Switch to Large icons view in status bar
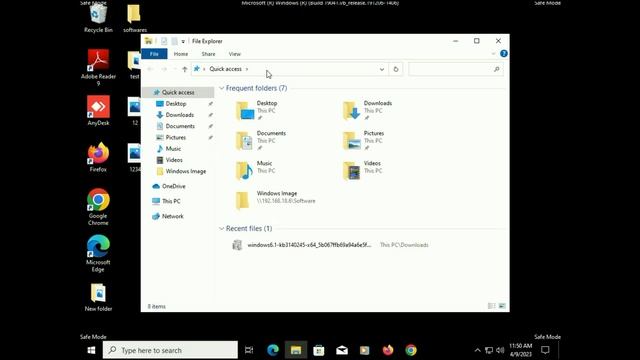 coord(502,306)
